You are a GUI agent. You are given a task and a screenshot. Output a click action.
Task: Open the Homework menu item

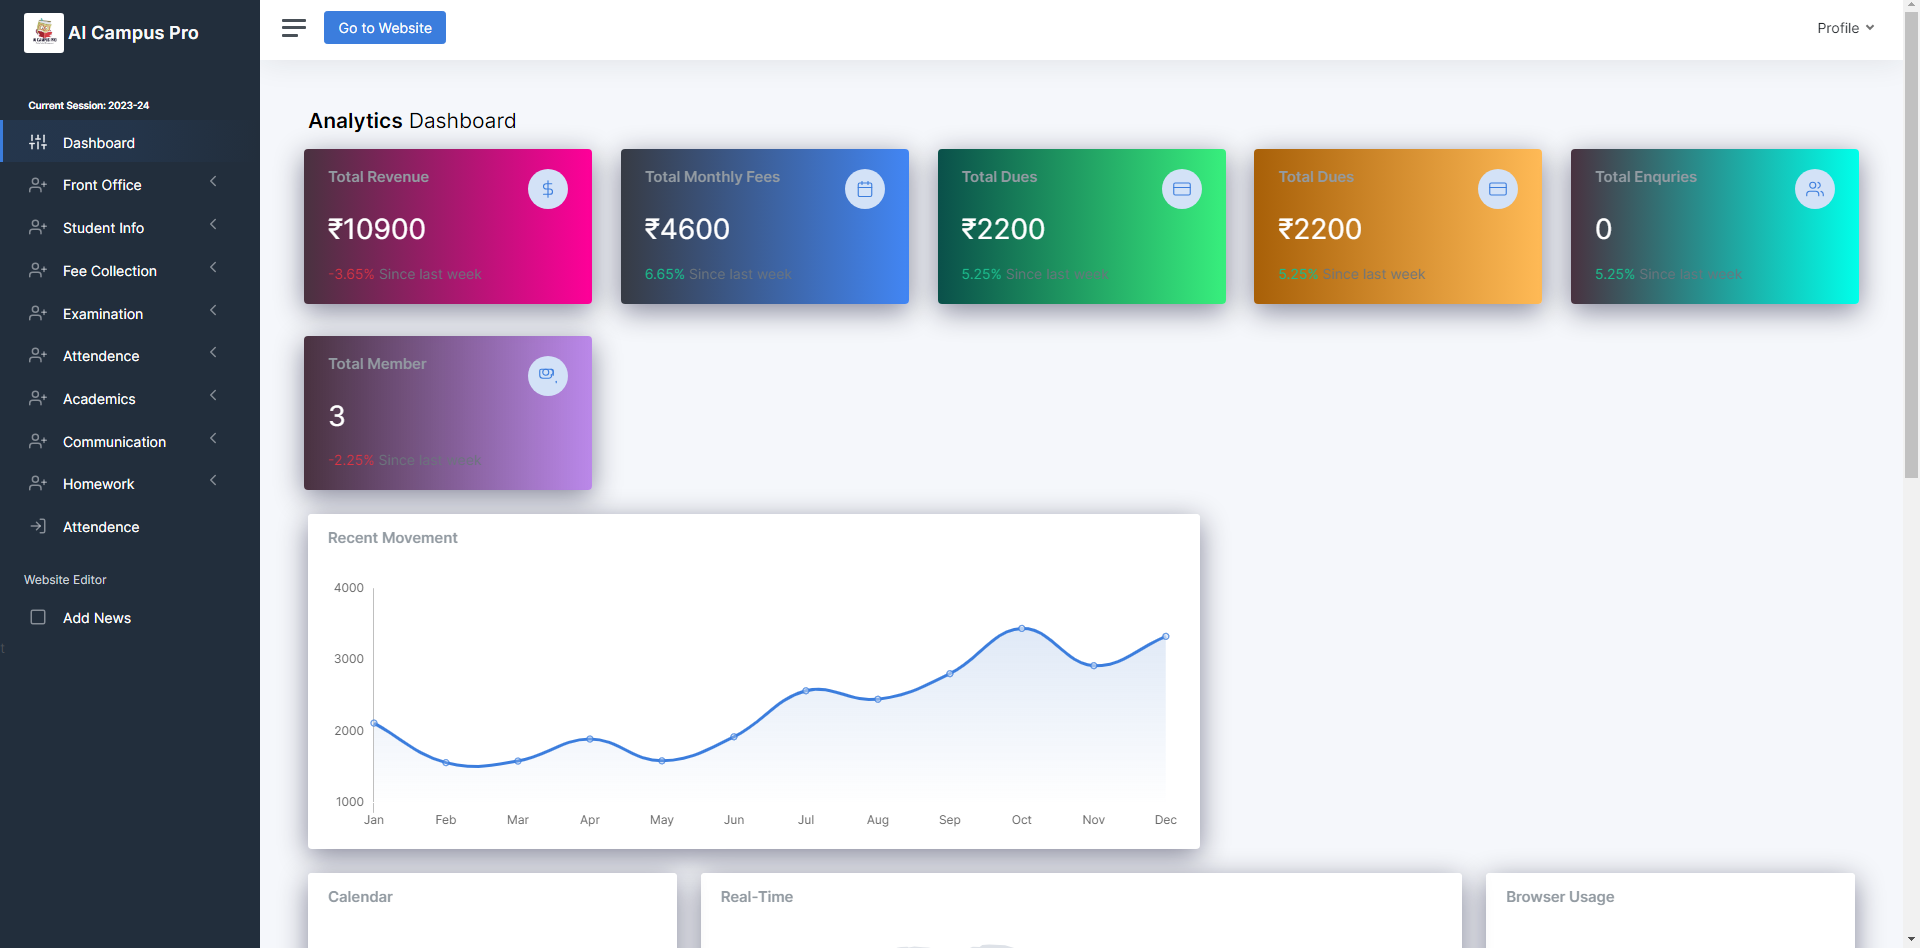98,484
